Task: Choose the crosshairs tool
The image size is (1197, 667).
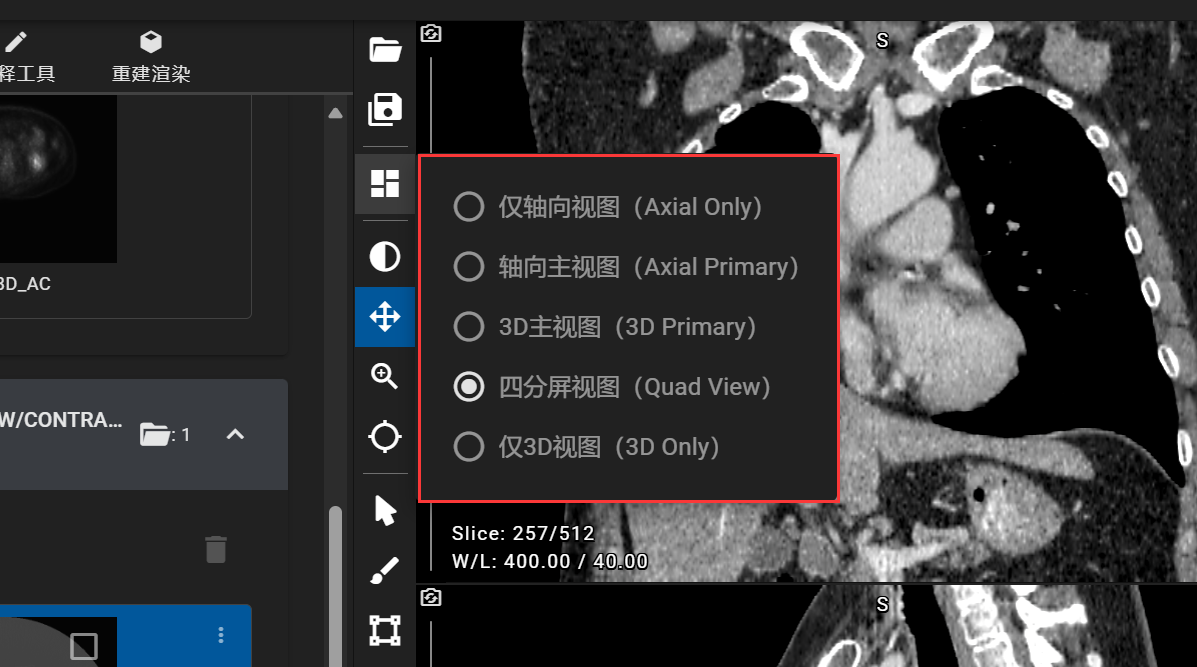Action: point(385,437)
